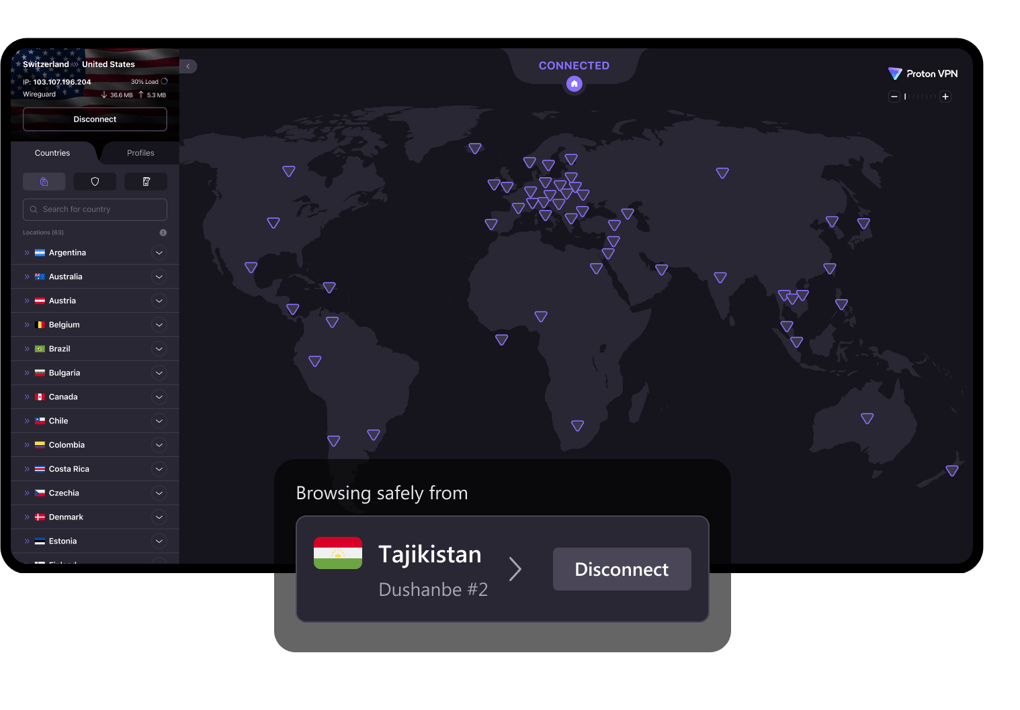Click the Proton VPN logo
The width and height of the screenshot is (1020, 710).
pyautogui.click(x=922, y=74)
